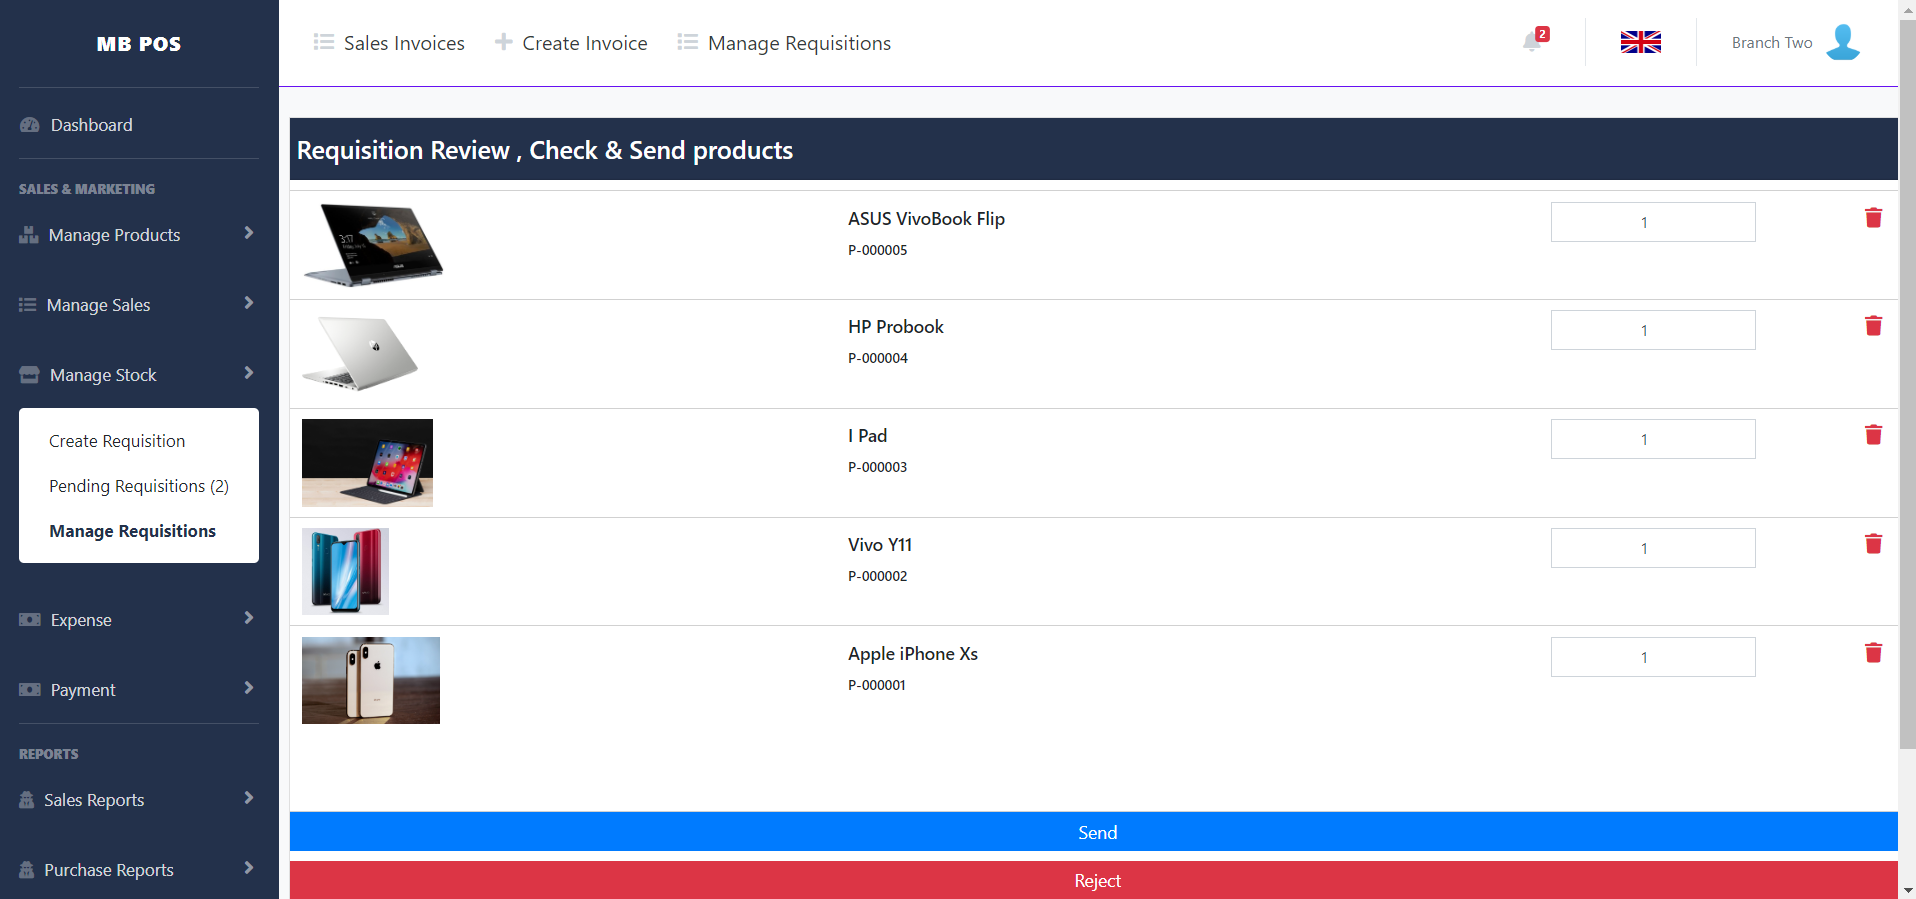
Task: Focus the Vivo Y11 quantity field
Action: click(1652, 548)
